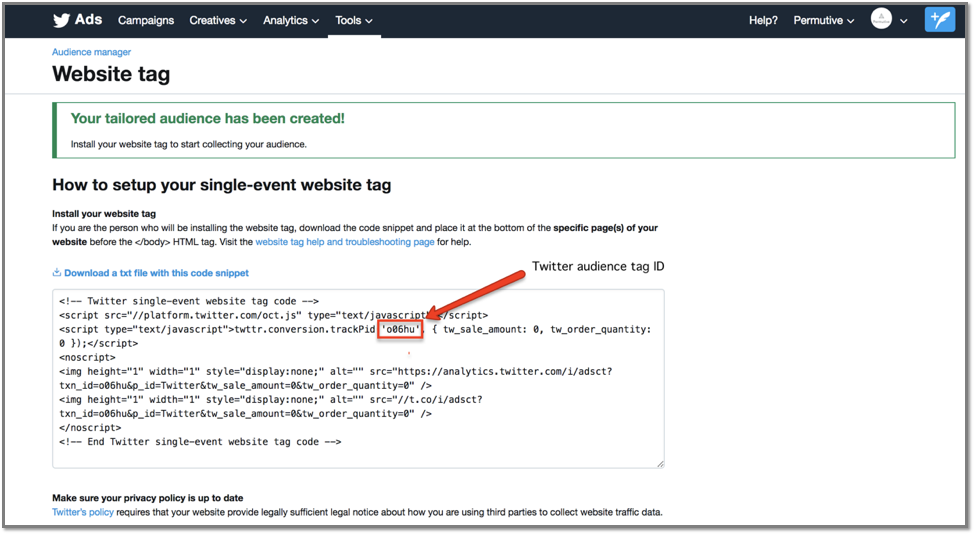Click the 'analytics.twitter.com/i/adsct?' image line
The width and height of the screenshot is (975, 535).
(336, 371)
